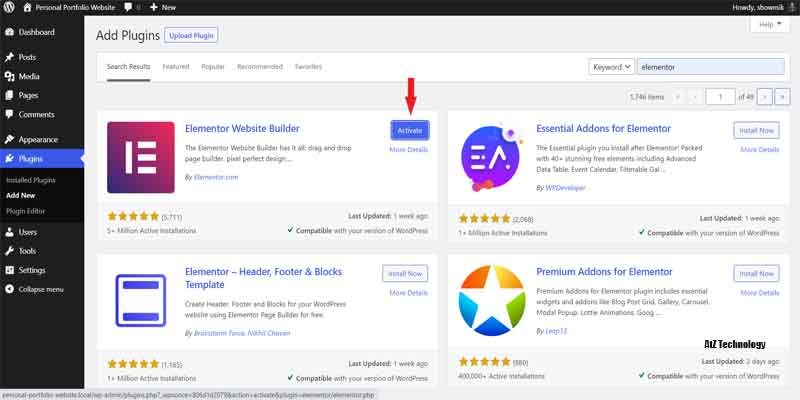Click the Elementor star rating
The image size is (800, 400).
coord(133,216)
